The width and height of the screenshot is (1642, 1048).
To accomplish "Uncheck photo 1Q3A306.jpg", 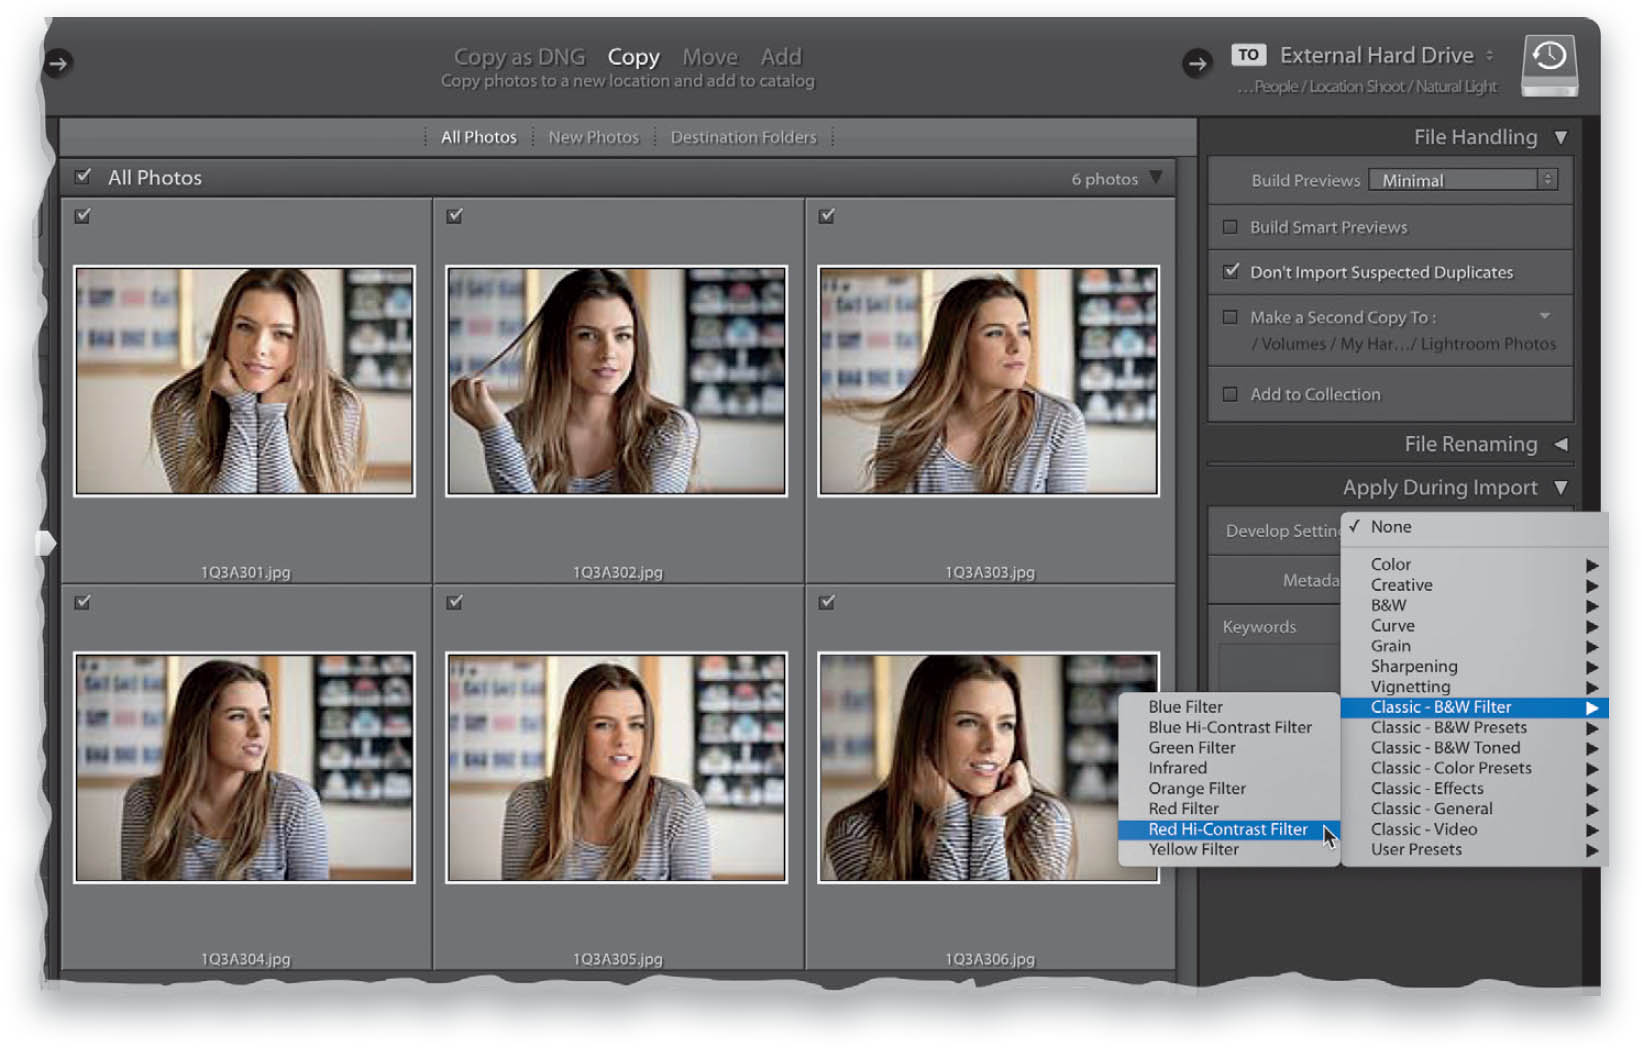I will (827, 602).
